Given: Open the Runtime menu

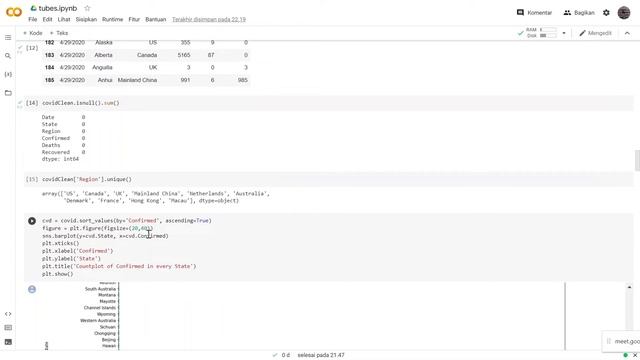Looking at the screenshot, I should pyautogui.click(x=112, y=19).
